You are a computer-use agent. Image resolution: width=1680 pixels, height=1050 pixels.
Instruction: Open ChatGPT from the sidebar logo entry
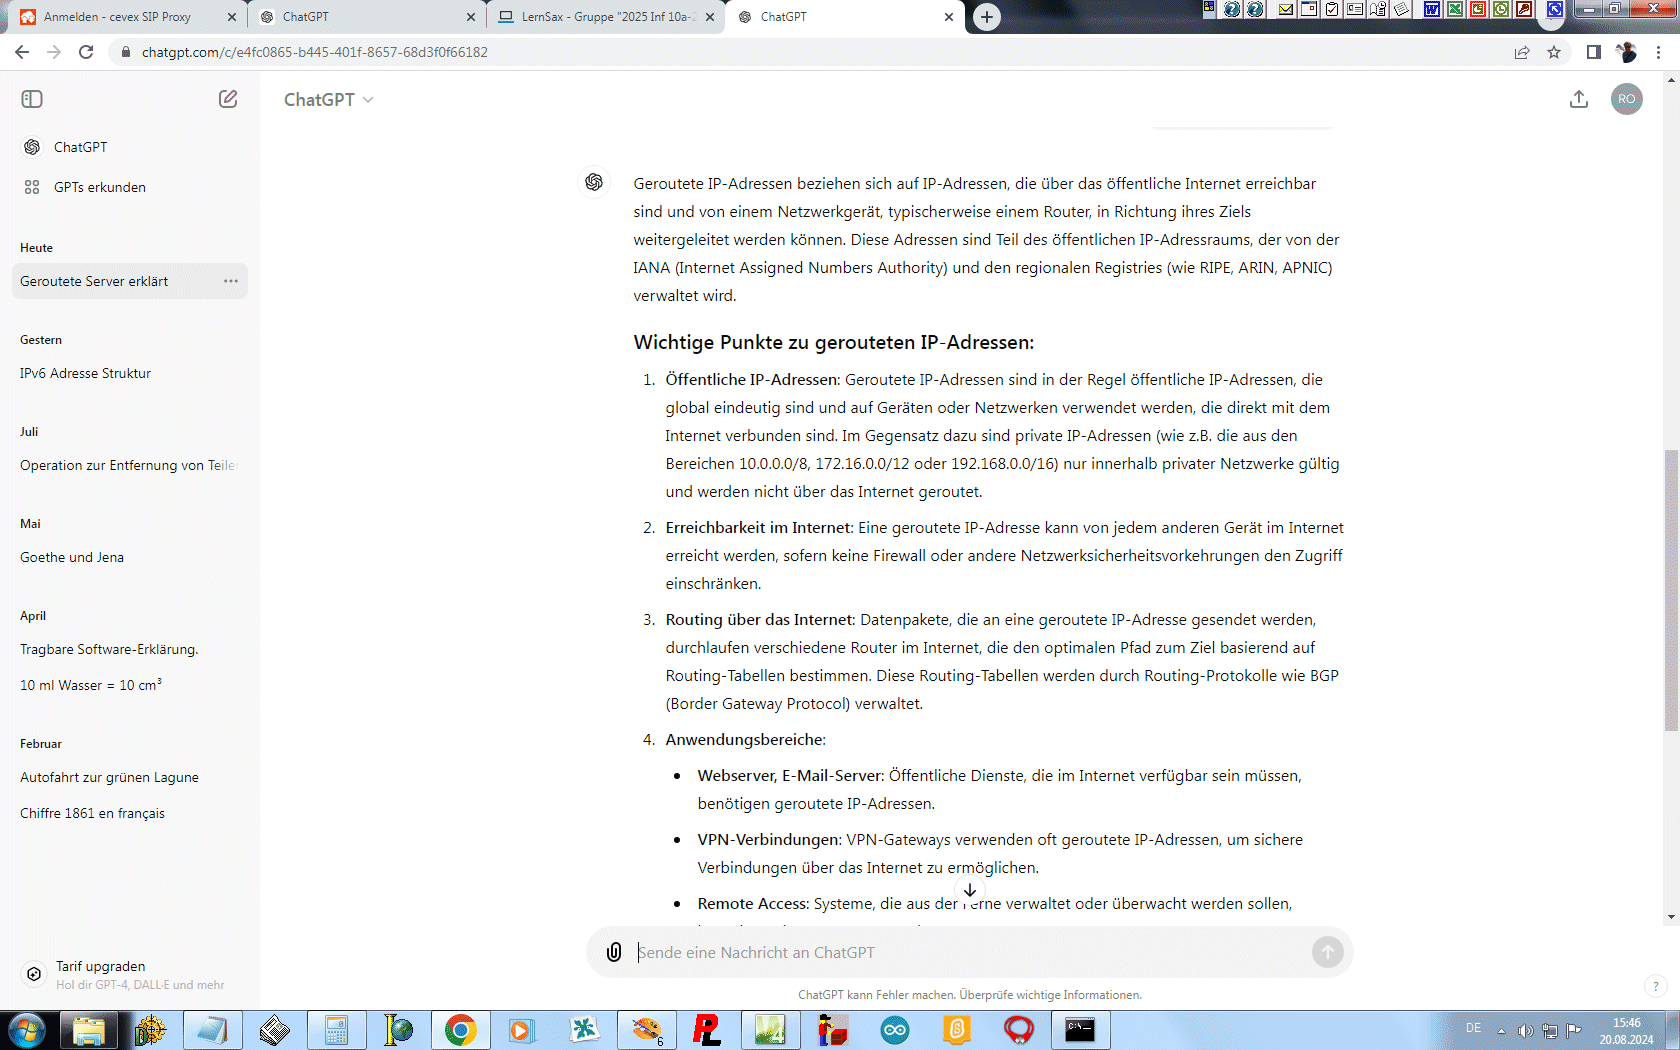(x=130, y=147)
